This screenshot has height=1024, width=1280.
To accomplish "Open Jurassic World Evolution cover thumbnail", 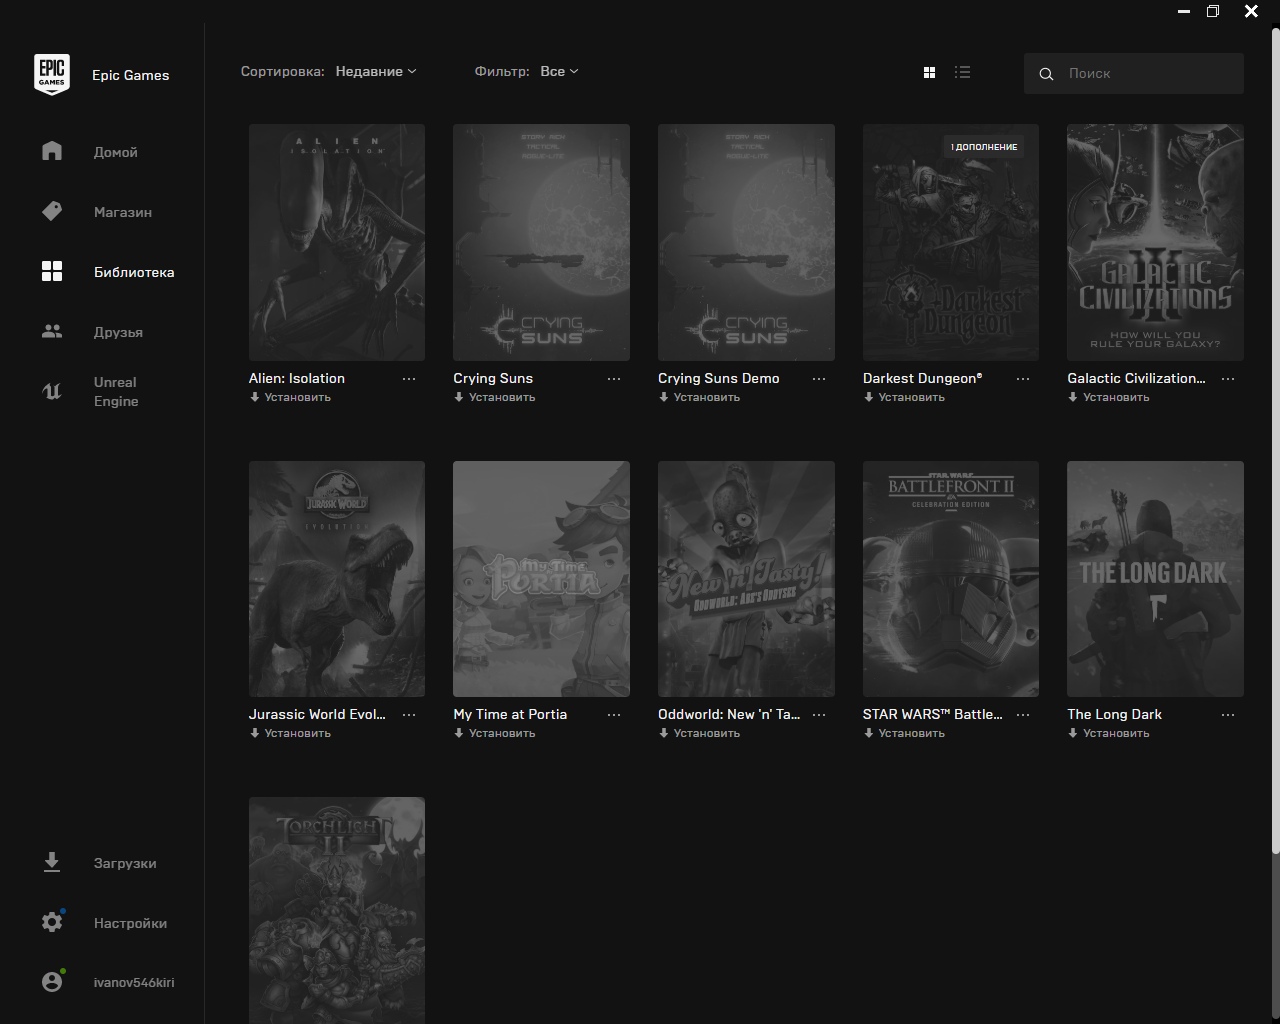I will point(337,579).
